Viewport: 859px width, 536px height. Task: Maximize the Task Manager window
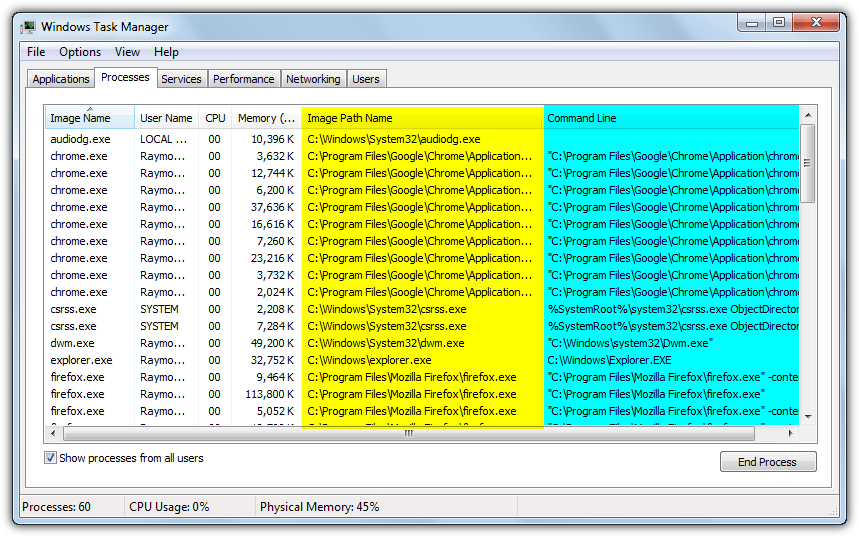(x=778, y=23)
